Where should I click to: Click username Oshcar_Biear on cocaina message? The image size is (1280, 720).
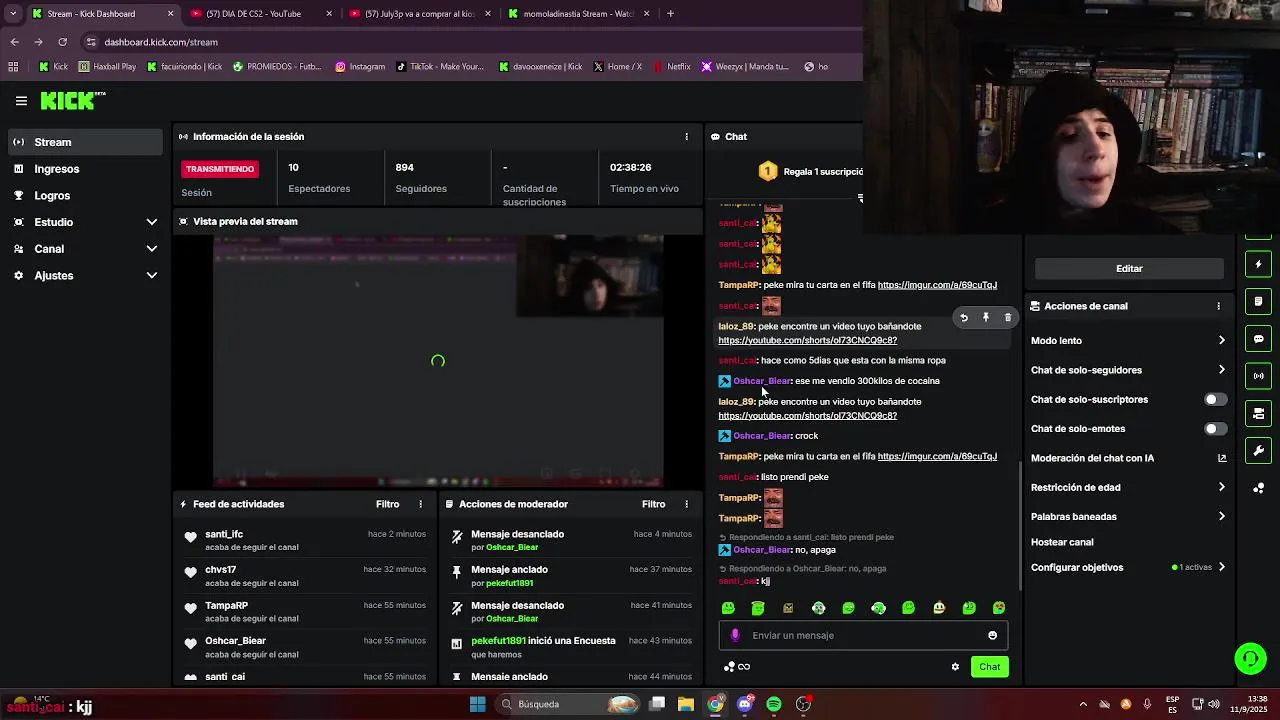[x=762, y=381]
